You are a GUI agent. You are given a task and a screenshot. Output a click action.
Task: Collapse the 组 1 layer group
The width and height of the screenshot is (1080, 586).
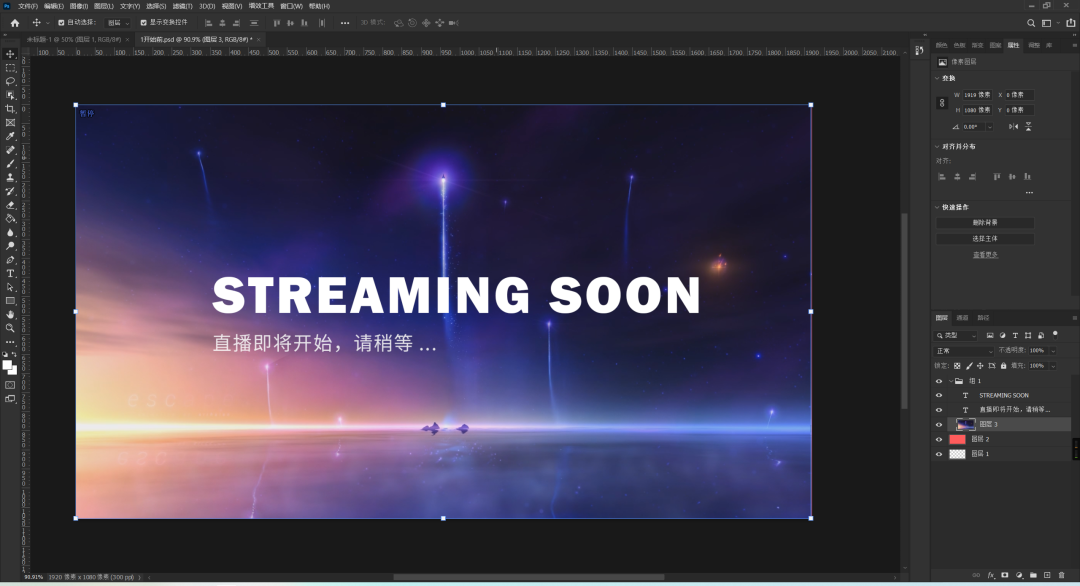(951, 381)
